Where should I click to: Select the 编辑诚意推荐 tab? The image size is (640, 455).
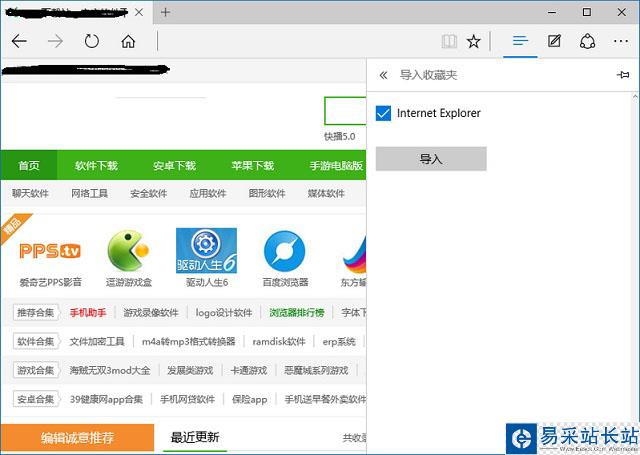[x=77, y=437]
